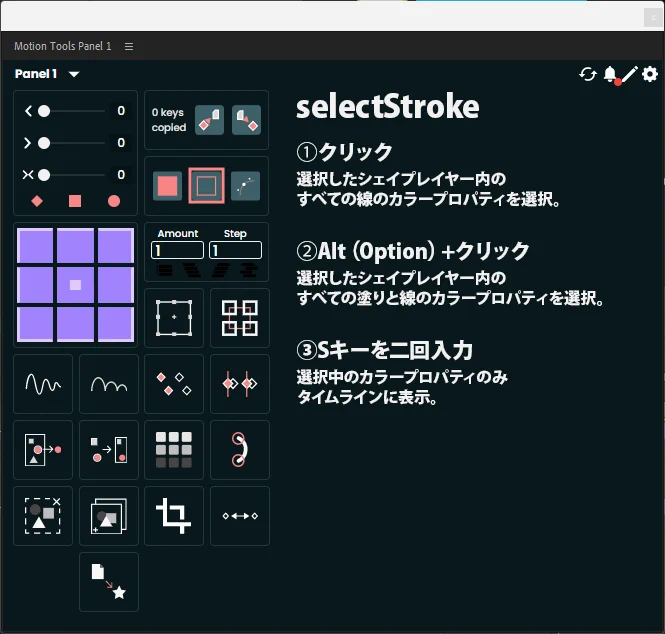Select the Motion Tools Panel 1 tab
Image resolution: width=665 pixels, height=634 pixels.
click(x=63, y=46)
